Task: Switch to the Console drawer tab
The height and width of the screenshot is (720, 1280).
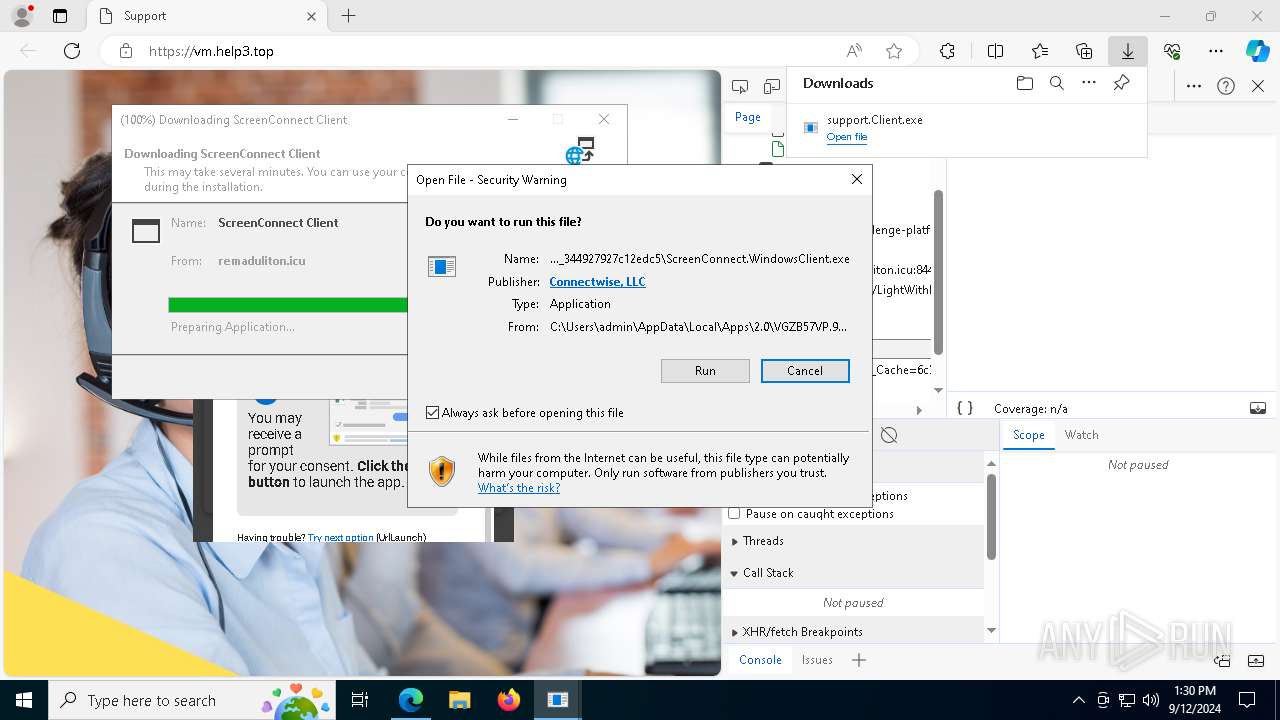Action: pyautogui.click(x=760, y=660)
